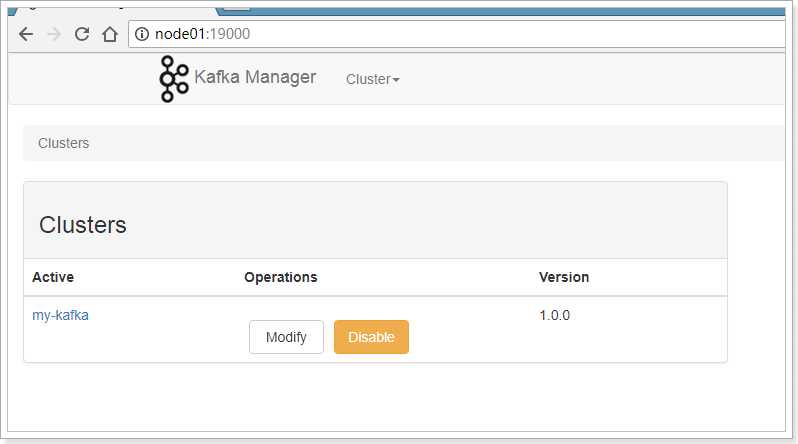Click the browser Forward arrow

coord(54,34)
